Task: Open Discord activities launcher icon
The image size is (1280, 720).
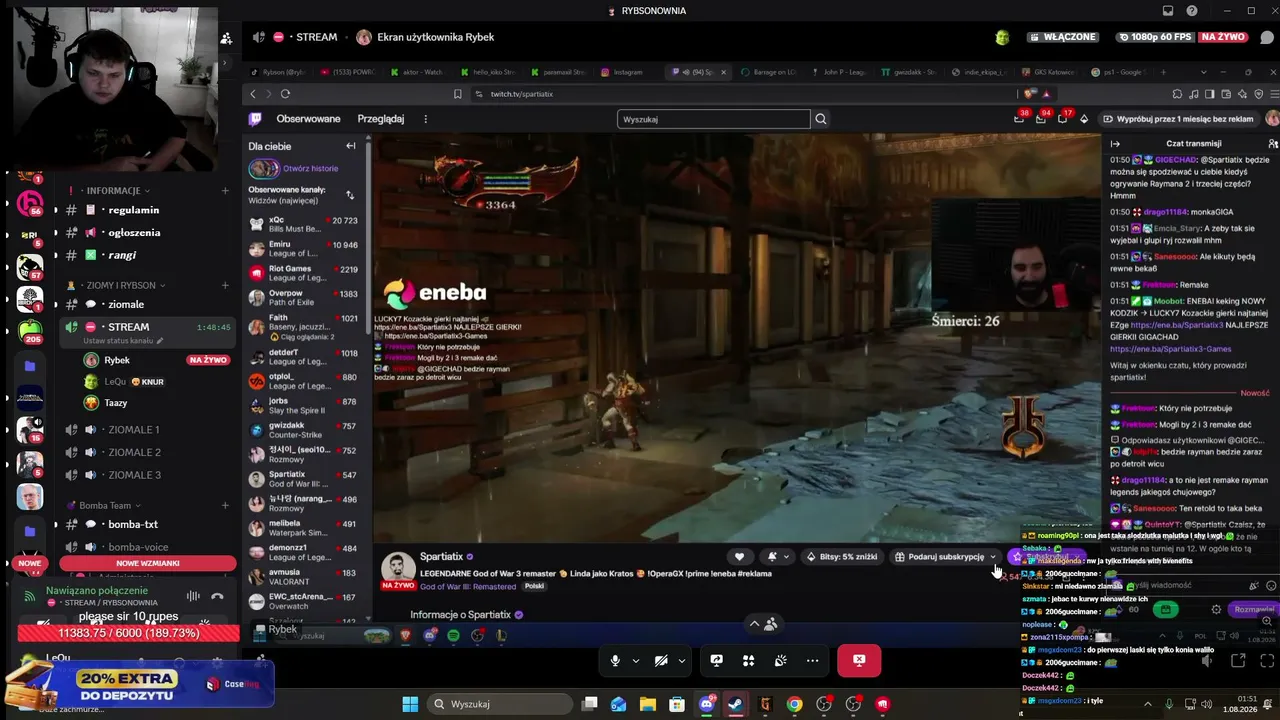Action: (748, 660)
